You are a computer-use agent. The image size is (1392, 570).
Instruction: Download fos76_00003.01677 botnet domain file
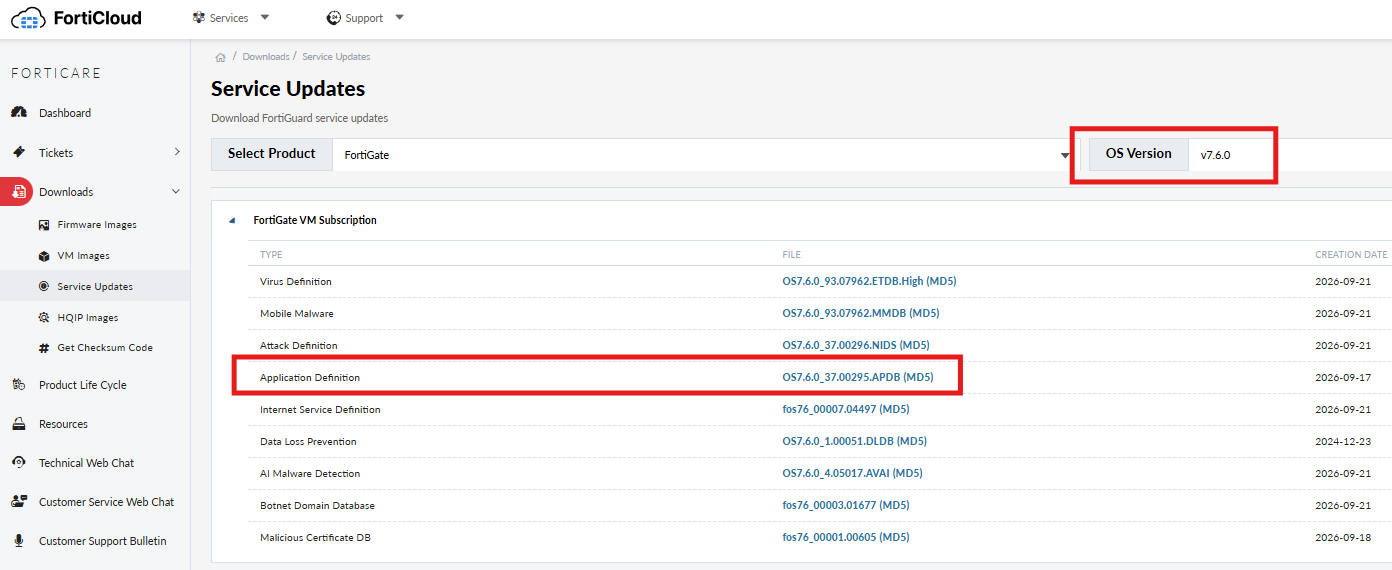tap(846, 506)
